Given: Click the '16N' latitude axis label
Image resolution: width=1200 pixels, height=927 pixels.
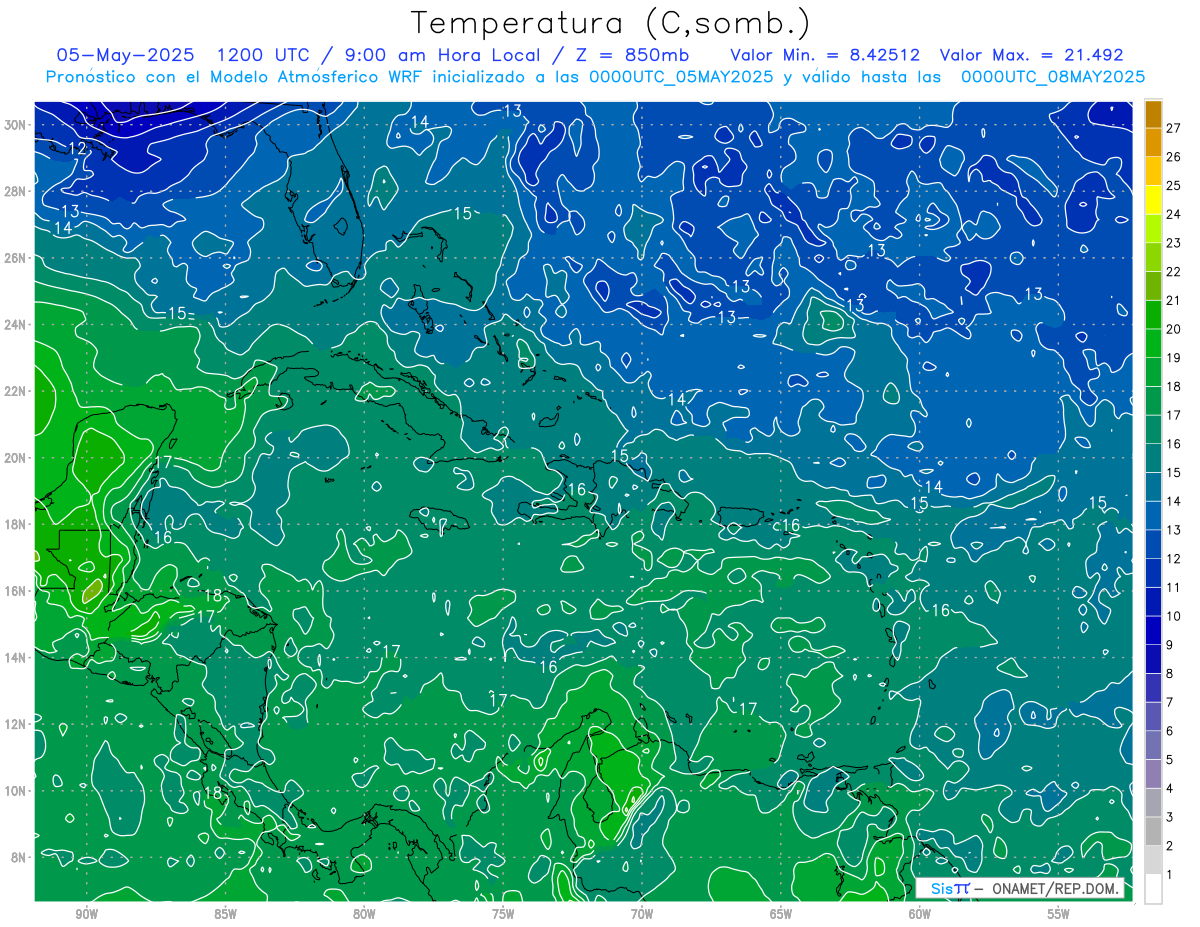Looking at the screenshot, I should [16, 591].
